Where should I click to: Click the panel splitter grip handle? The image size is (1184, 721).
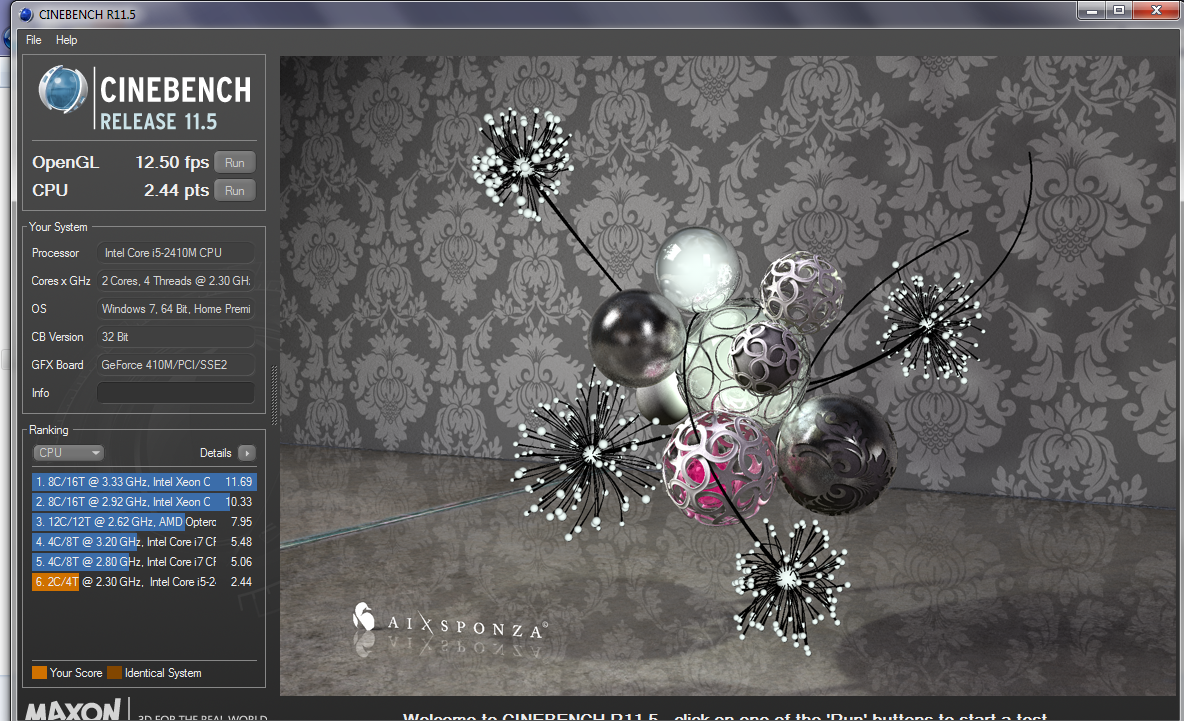[274, 395]
